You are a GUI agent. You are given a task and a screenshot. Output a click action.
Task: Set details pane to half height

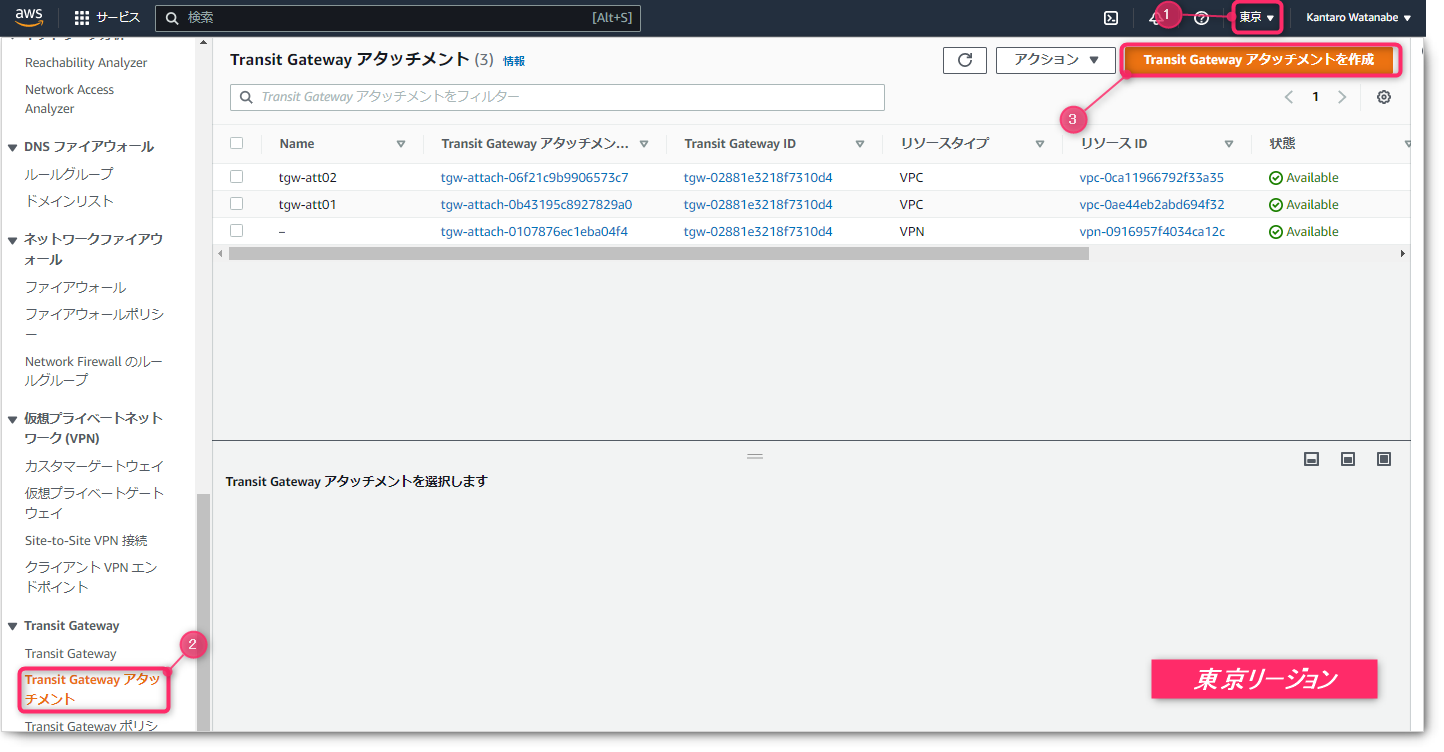[1348, 459]
